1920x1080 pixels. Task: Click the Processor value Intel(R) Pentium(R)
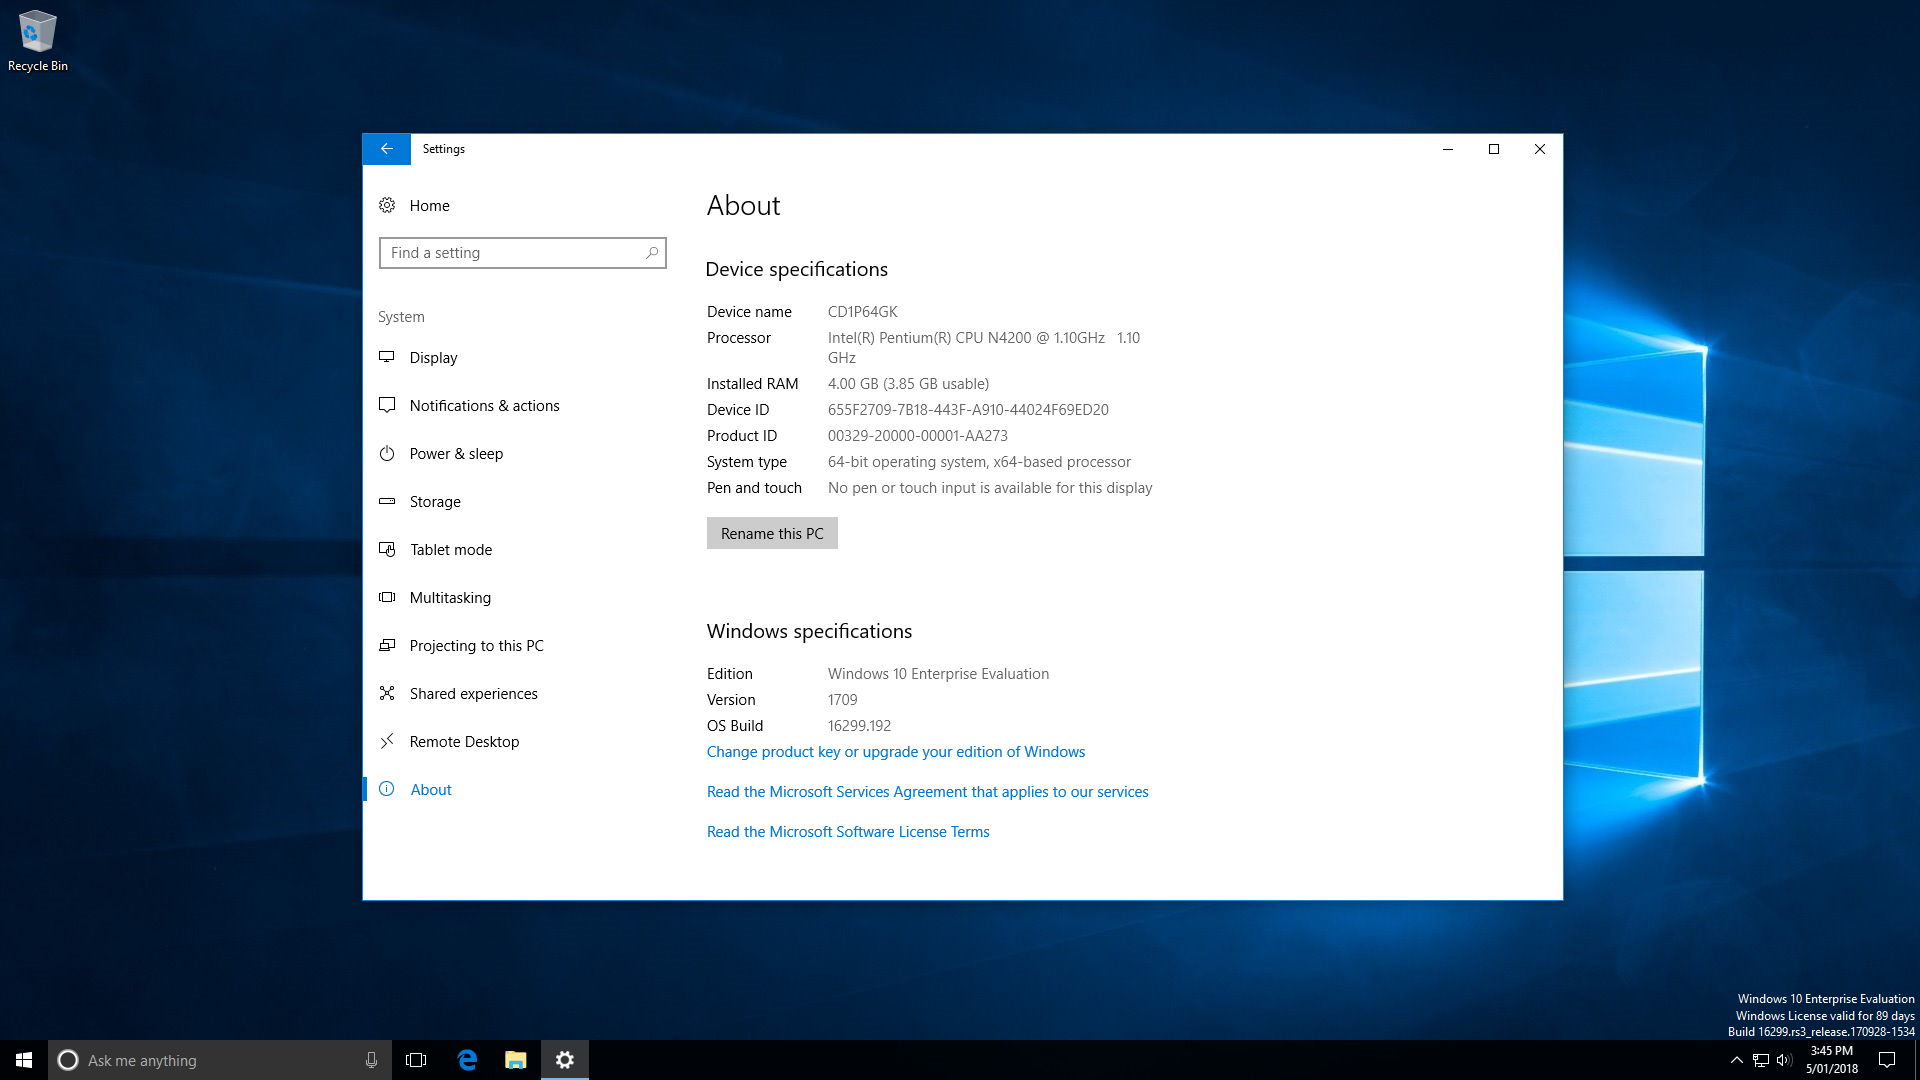coord(984,348)
